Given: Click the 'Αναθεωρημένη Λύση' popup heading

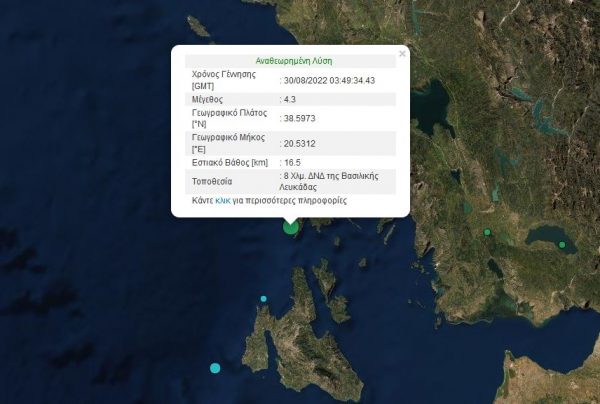Looking at the screenshot, I should tap(290, 59).
